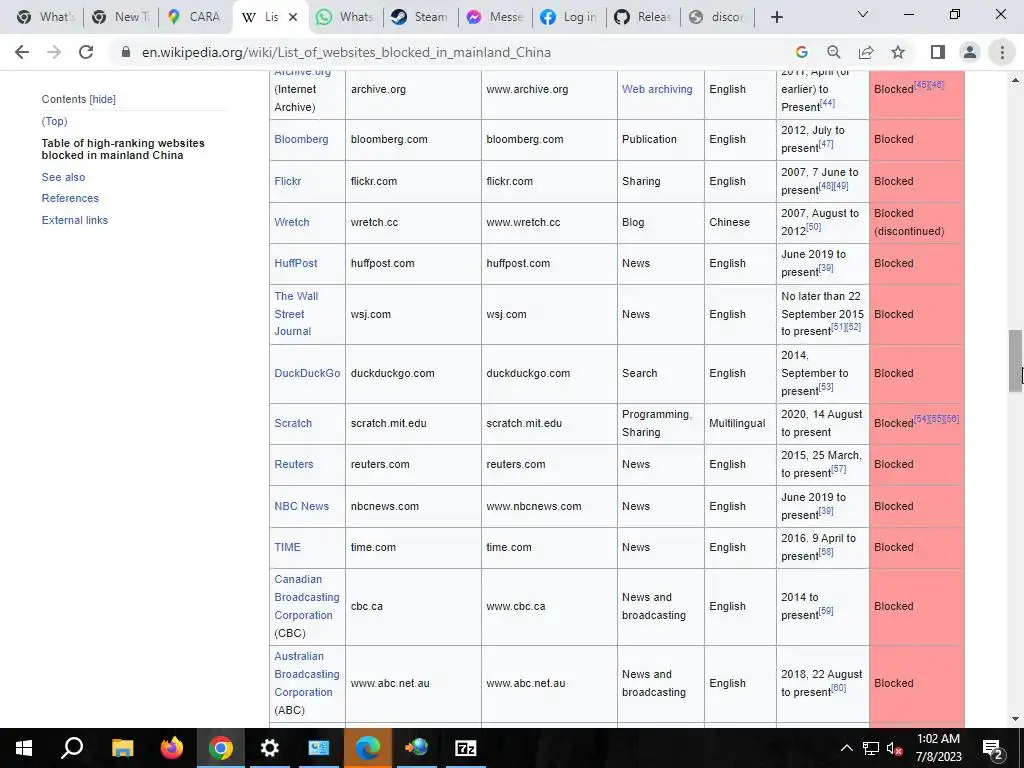Switch to the New Tab tab

(120, 17)
